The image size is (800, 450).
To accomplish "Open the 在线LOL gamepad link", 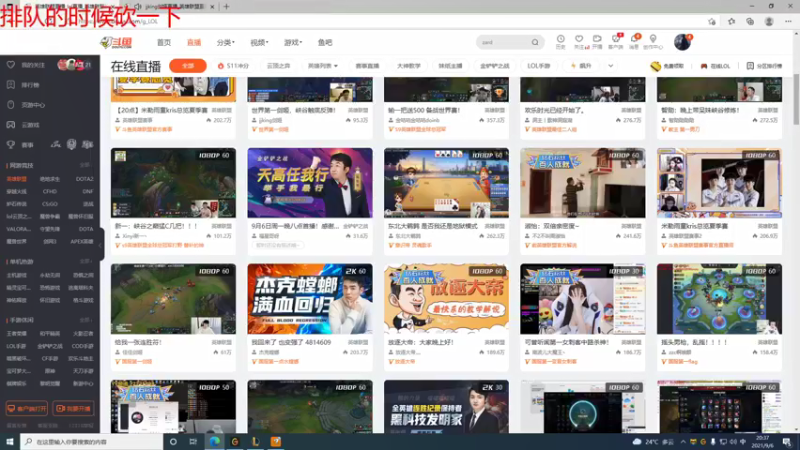I will pos(715,66).
